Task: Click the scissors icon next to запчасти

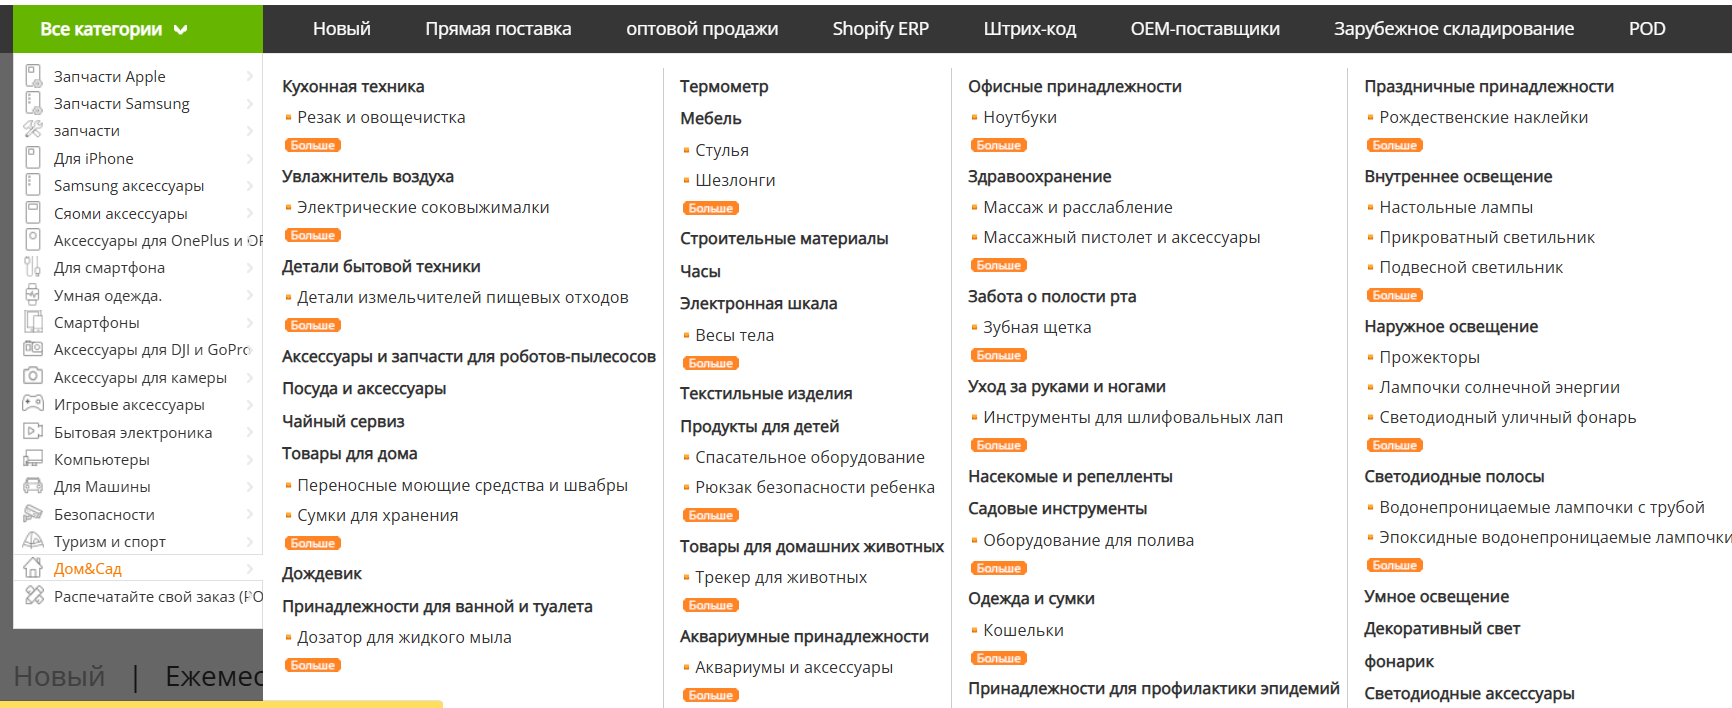Action: 33,130
